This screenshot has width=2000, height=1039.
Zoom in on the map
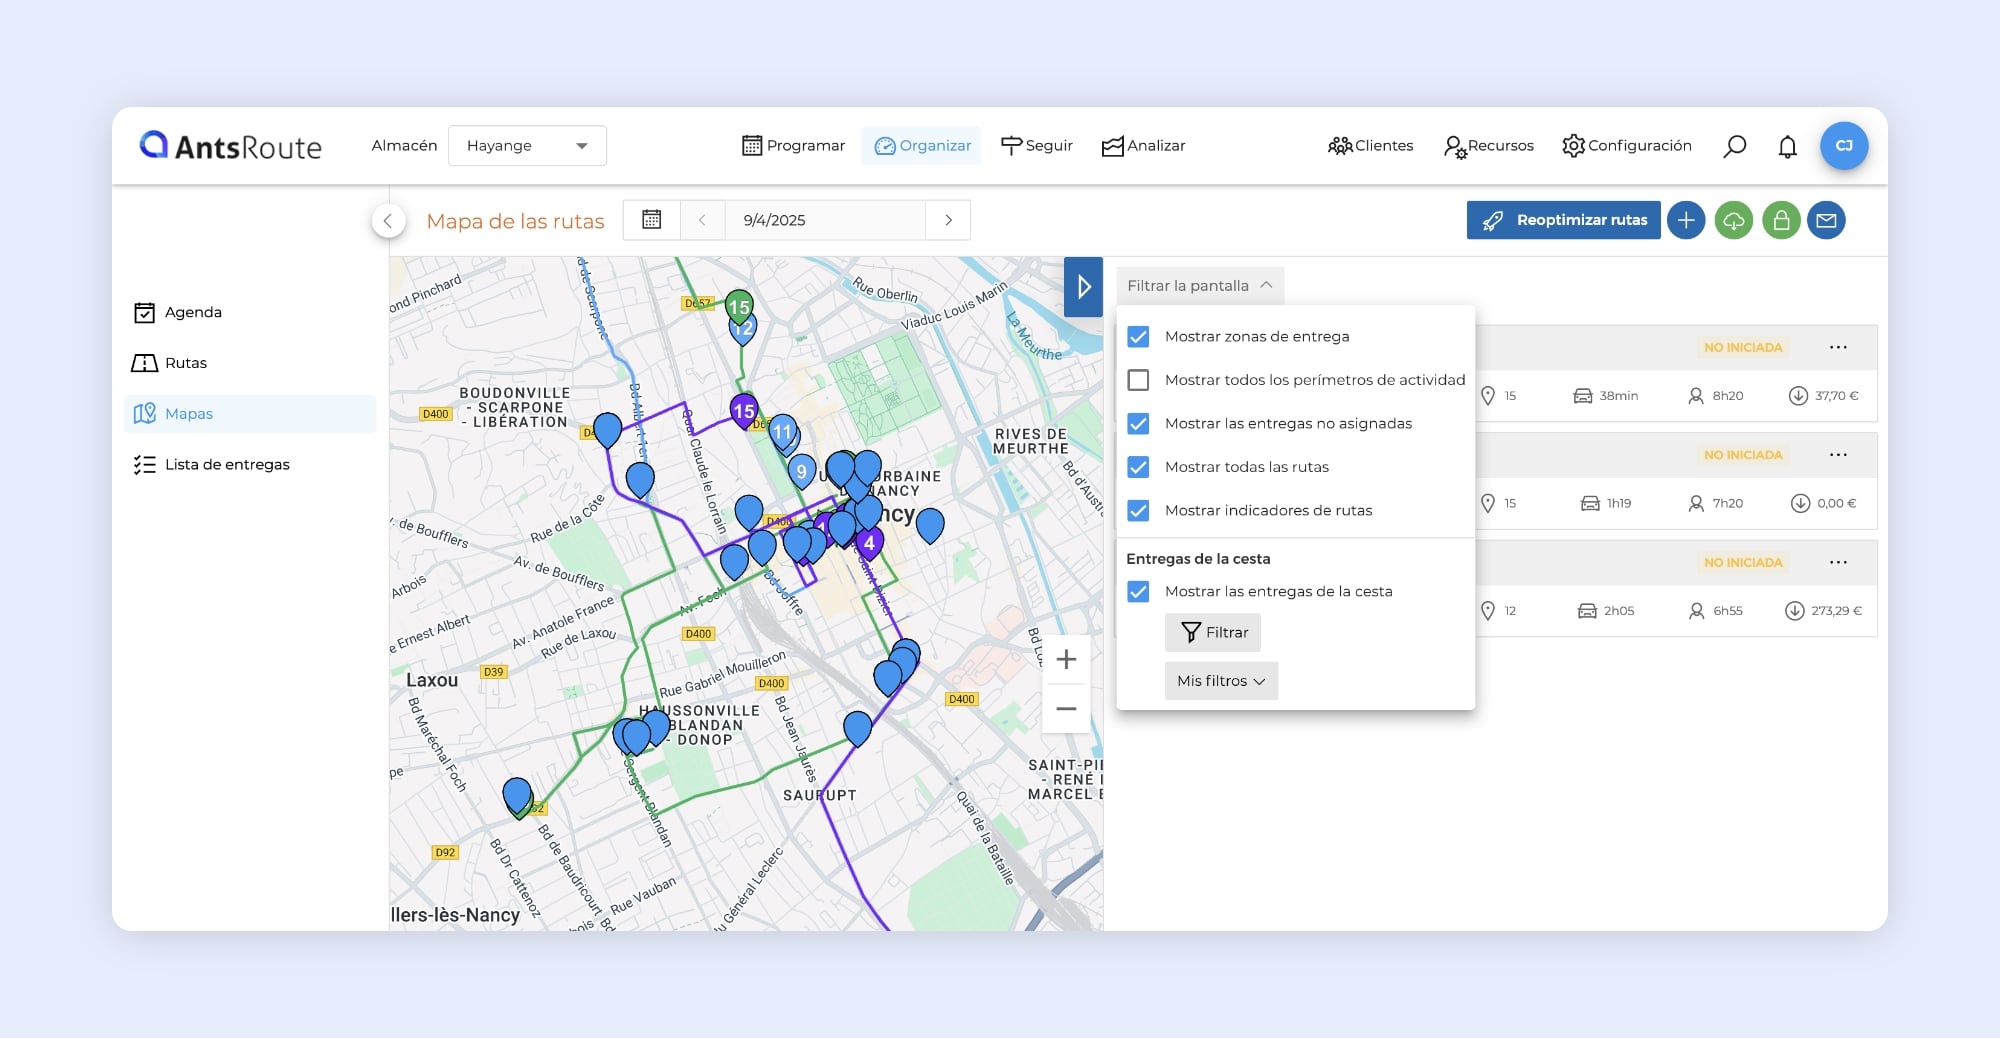tap(1066, 660)
